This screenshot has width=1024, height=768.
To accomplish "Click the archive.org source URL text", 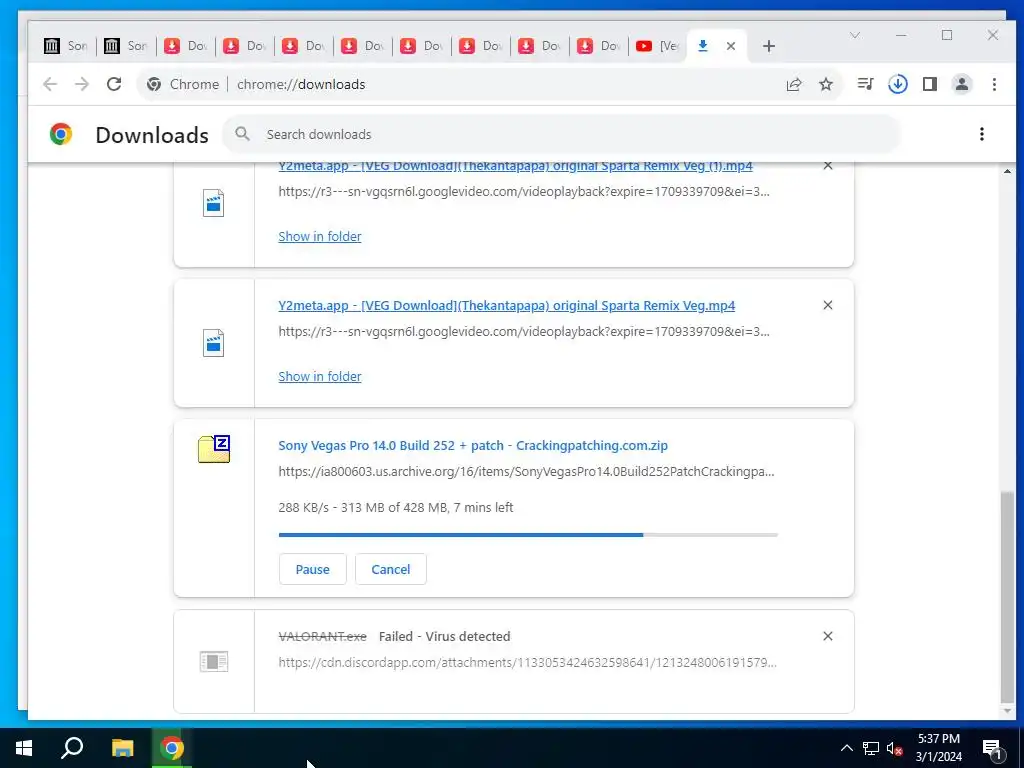I will (526, 472).
